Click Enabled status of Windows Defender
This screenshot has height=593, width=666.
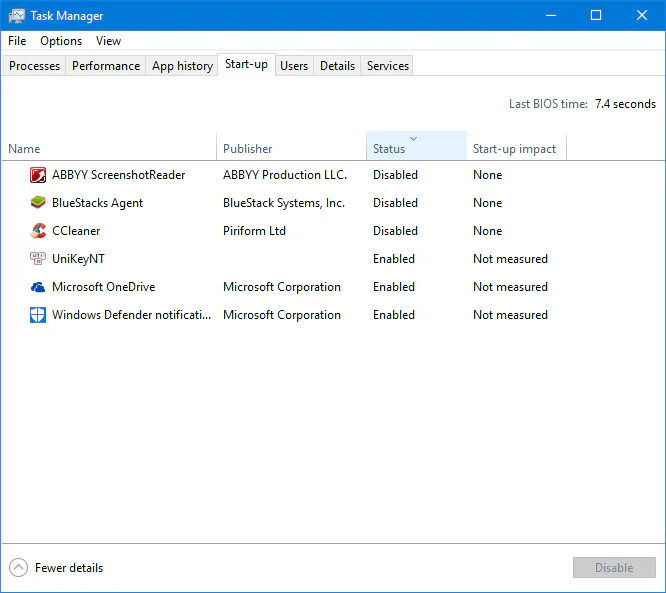pyautogui.click(x=394, y=315)
